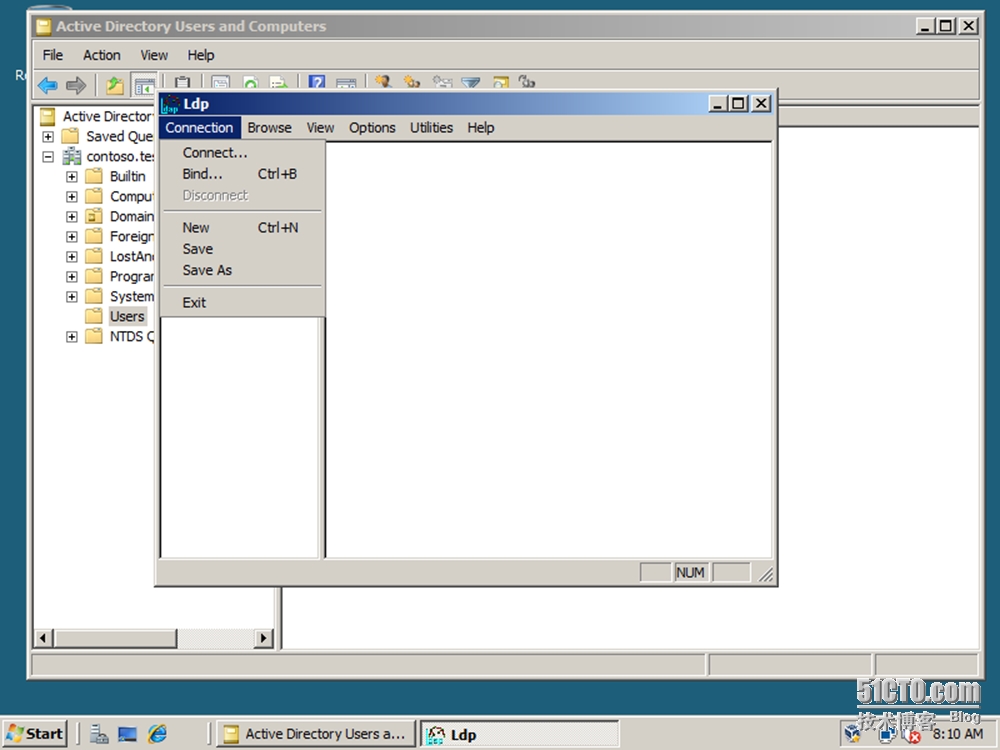1000x750 pixels.
Task: Select Save As in Connection menu
Action: 242,270
